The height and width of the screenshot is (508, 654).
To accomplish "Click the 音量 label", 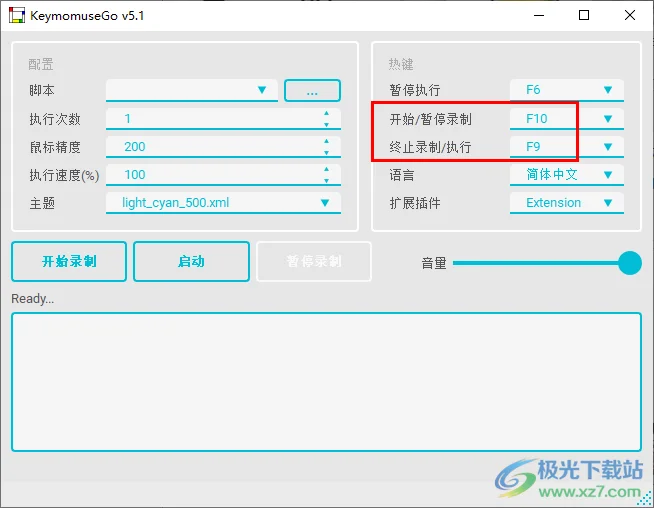I will (x=434, y=263).
